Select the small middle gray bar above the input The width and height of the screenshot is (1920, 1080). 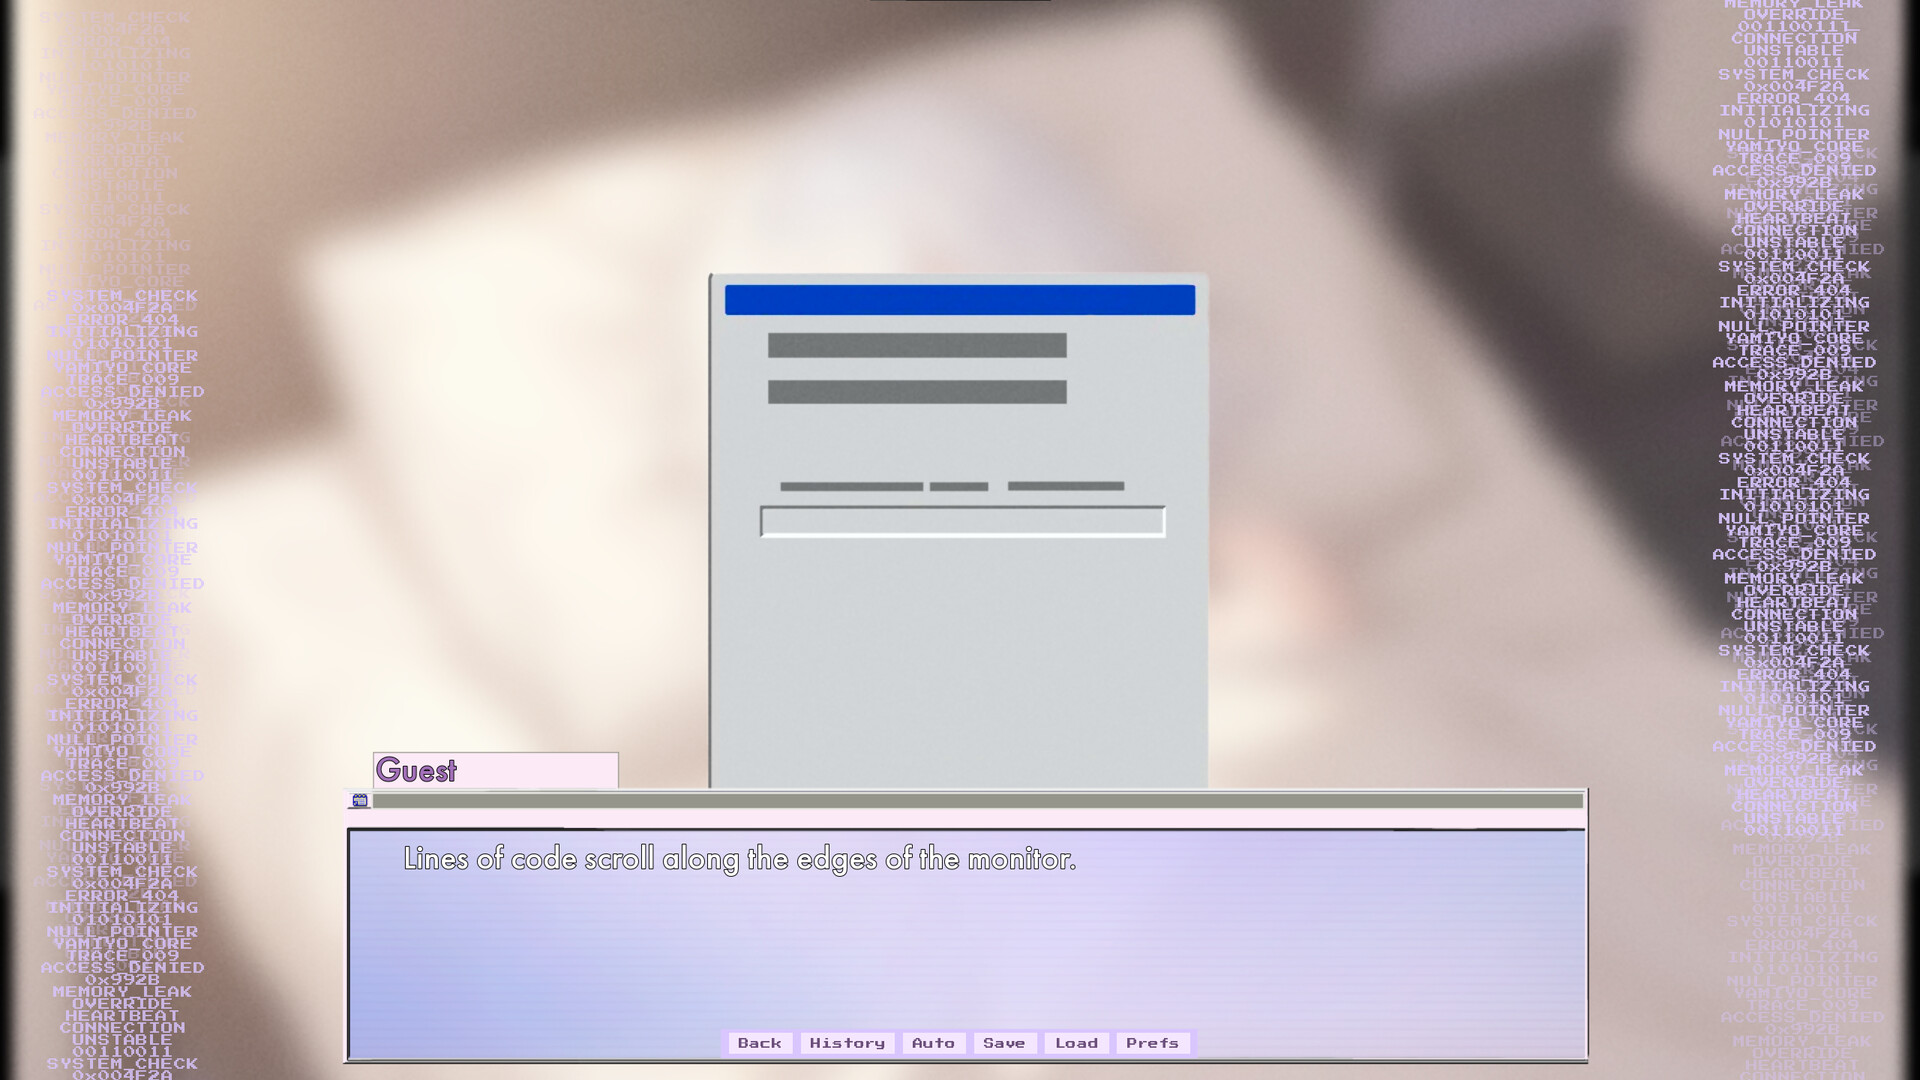pos(958,486)
